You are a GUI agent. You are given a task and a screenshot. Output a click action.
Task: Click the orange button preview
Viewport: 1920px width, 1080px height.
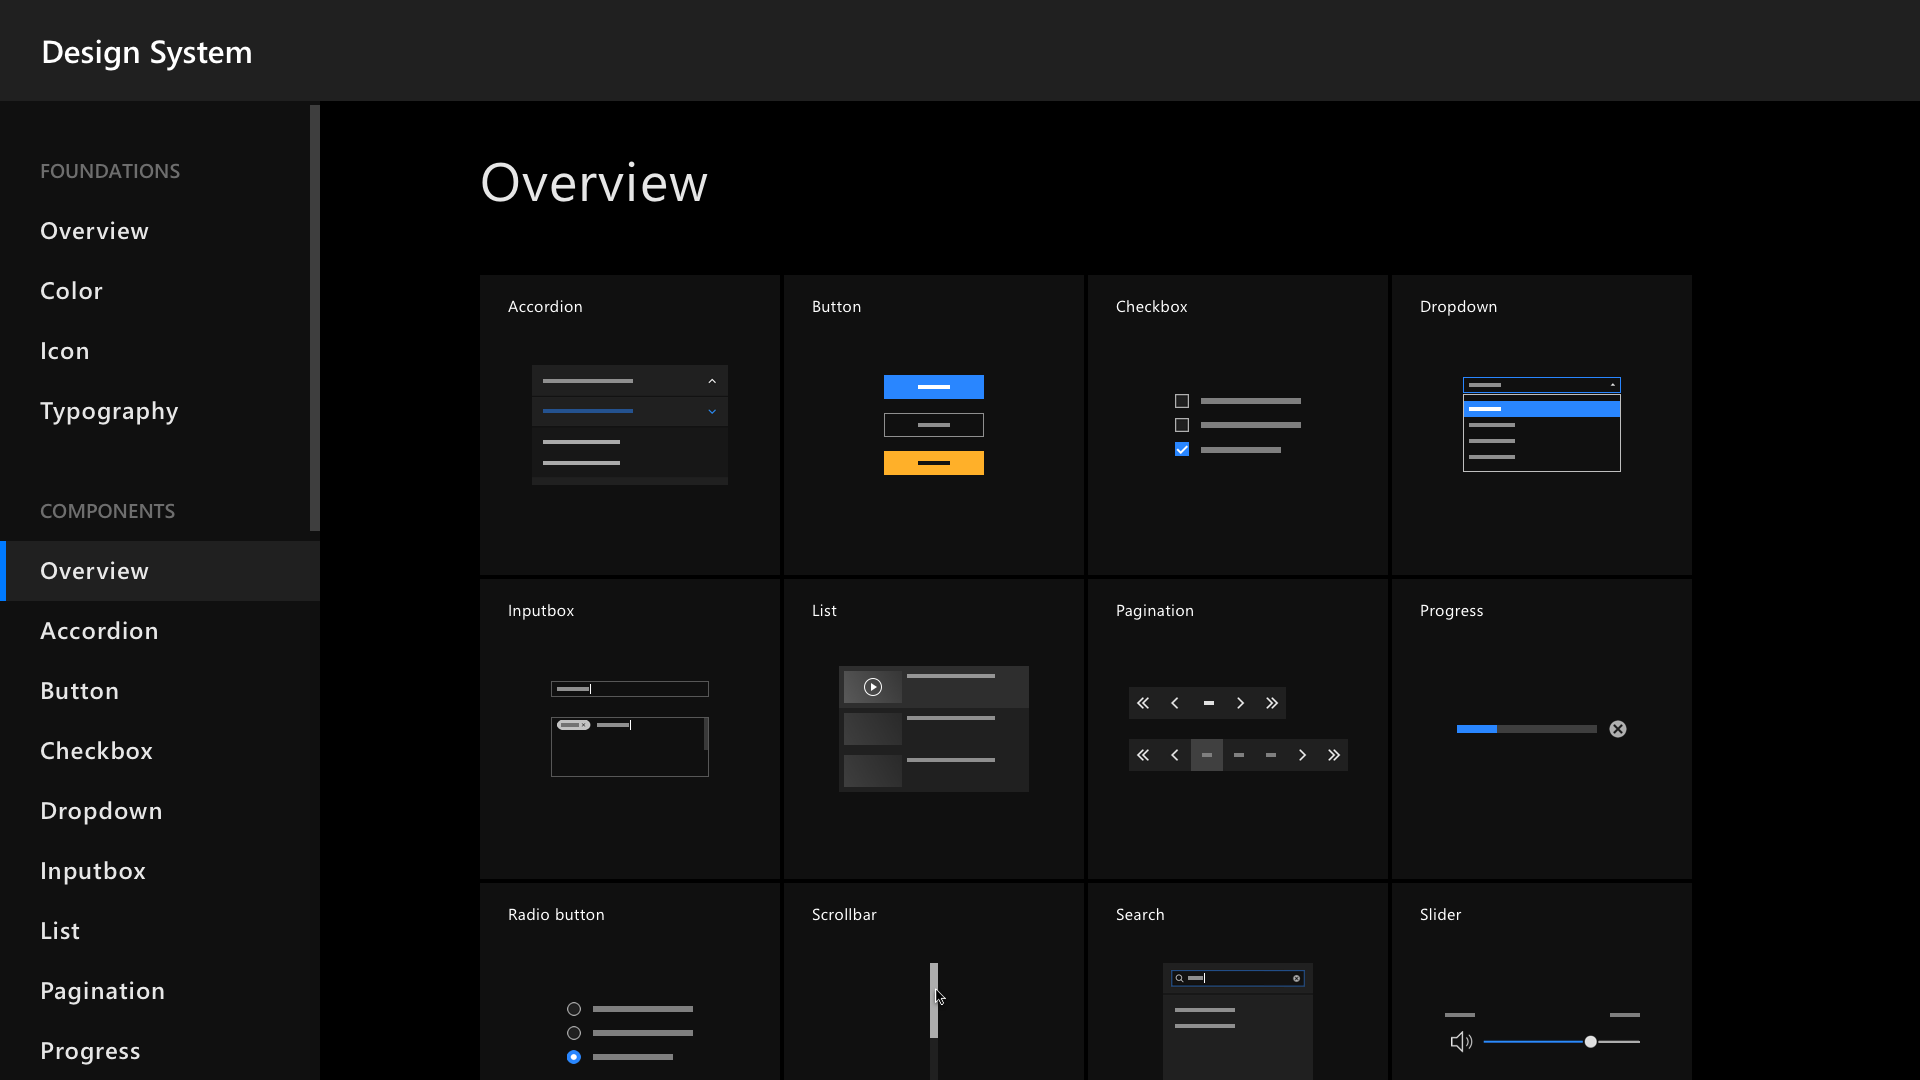933,463
